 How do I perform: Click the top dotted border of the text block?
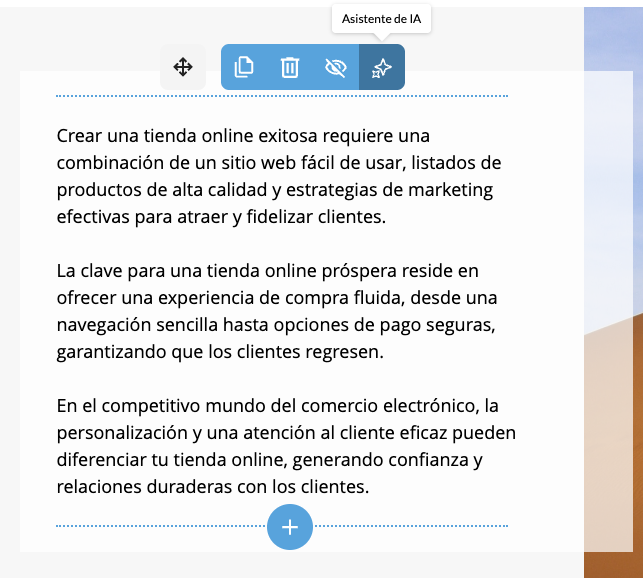pos(282,96)
